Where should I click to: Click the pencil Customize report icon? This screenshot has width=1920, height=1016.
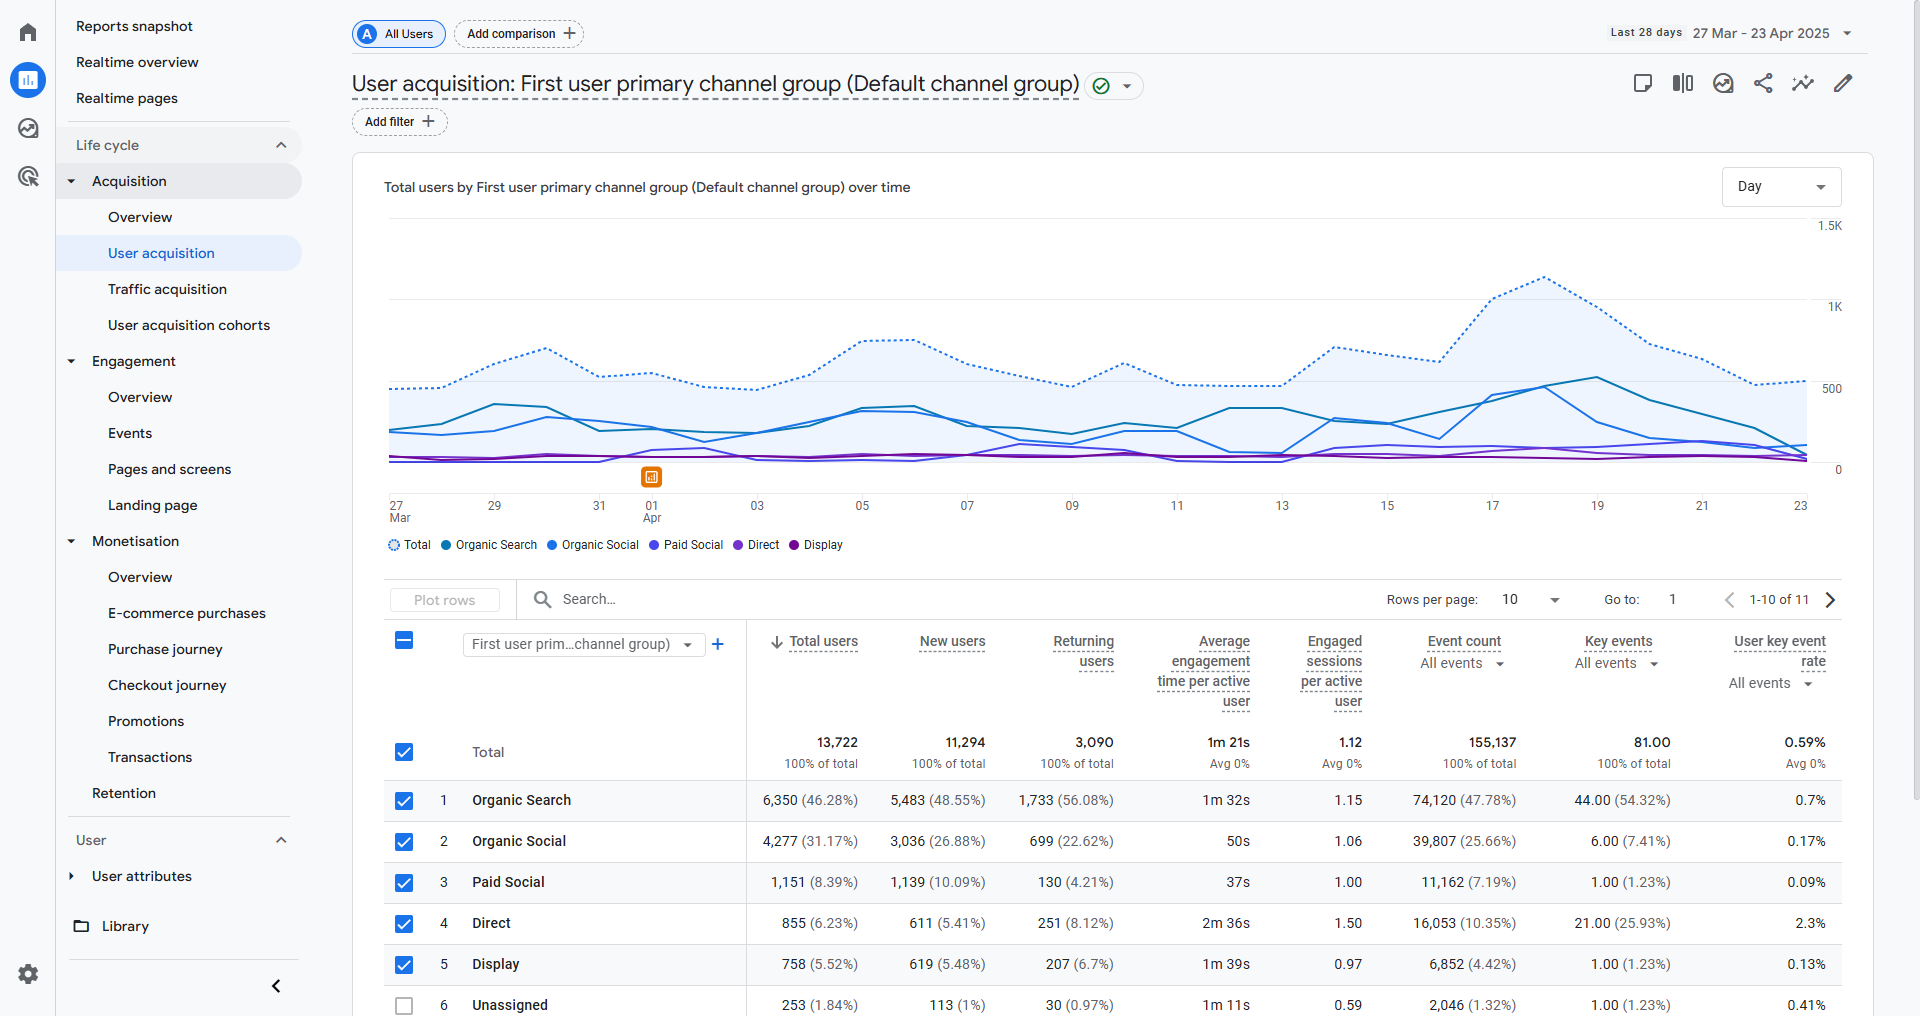(1843, 84)
